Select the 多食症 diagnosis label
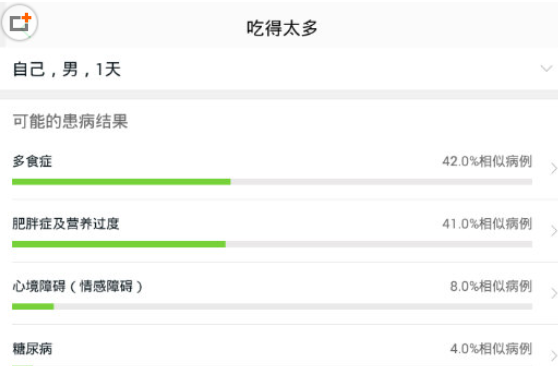Screen dimensions: 558x366 click(x=32, y=161)
